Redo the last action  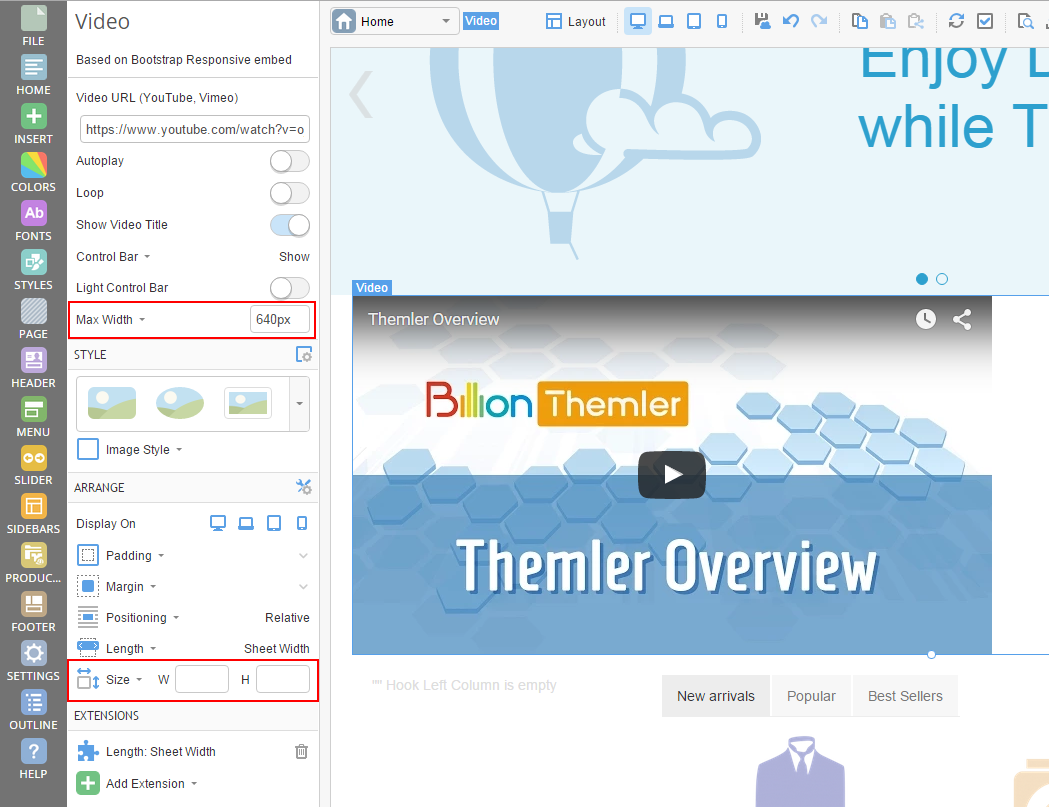[x=819, y=21]
